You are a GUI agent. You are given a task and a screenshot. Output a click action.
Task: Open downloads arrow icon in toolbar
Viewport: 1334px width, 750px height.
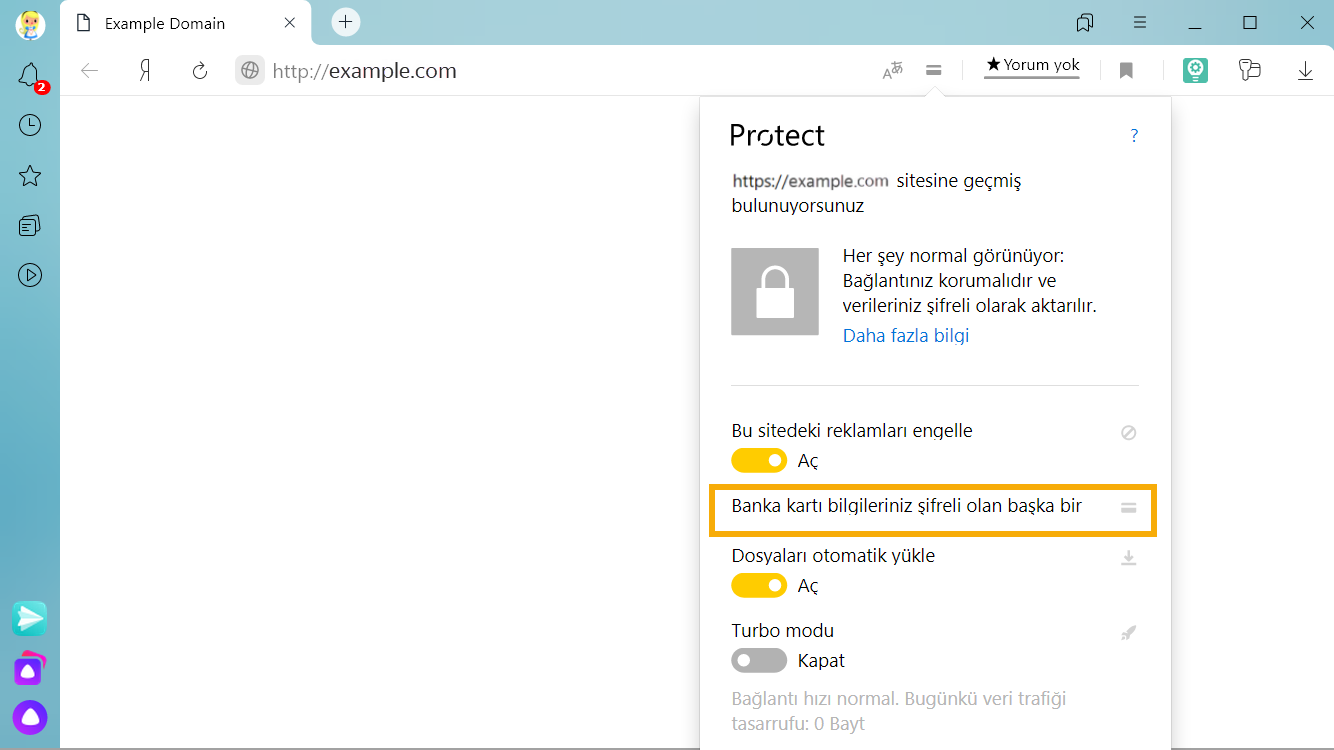coord(1305,70)
